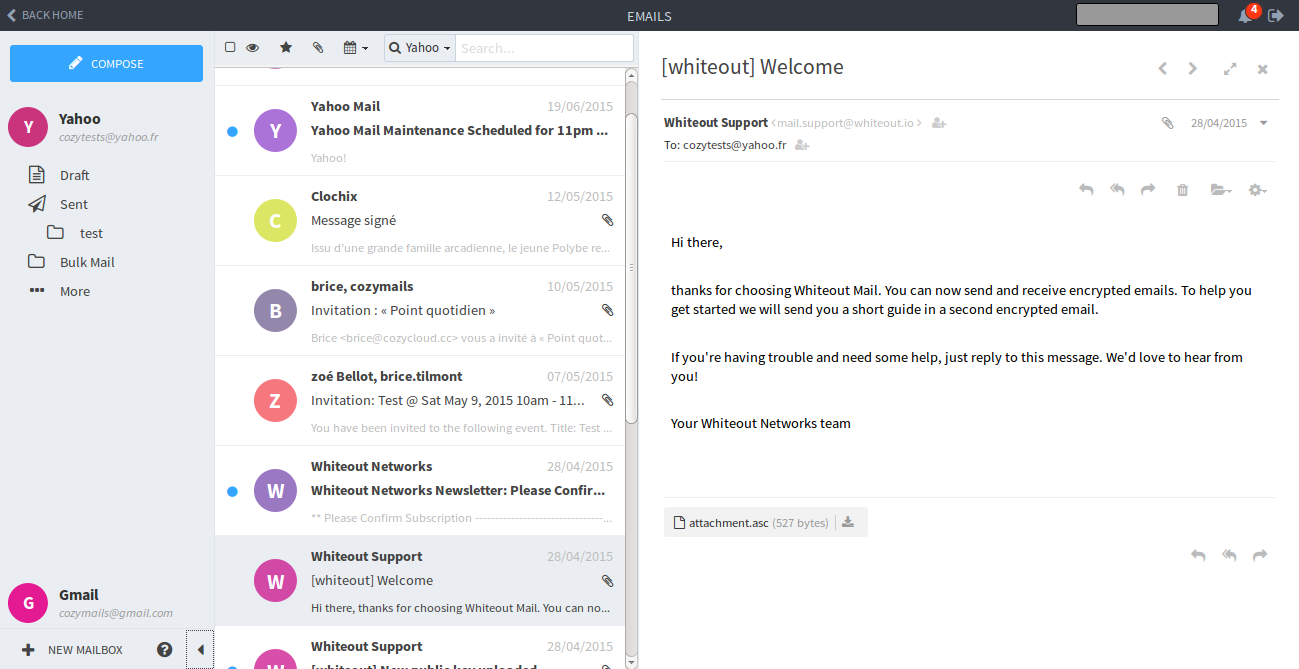
Task: Reply using the top reply arrow
Action: pyautogui.click(x=1086, y=189)
